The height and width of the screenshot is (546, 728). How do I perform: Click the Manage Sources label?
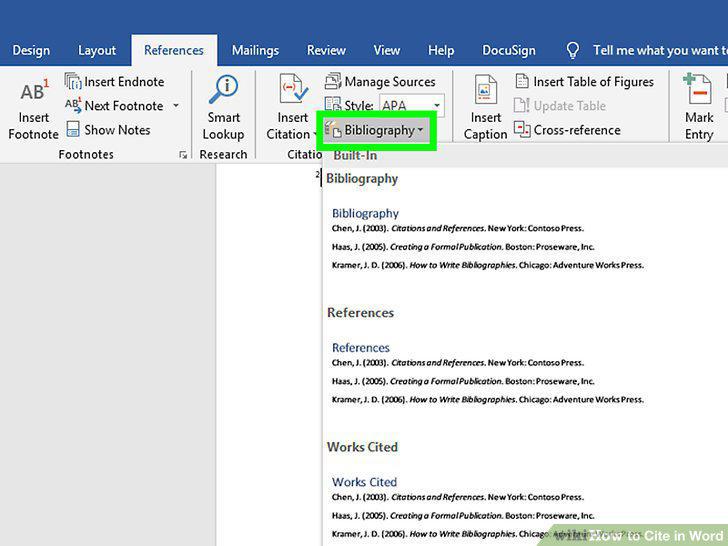[x=390, y=82]
